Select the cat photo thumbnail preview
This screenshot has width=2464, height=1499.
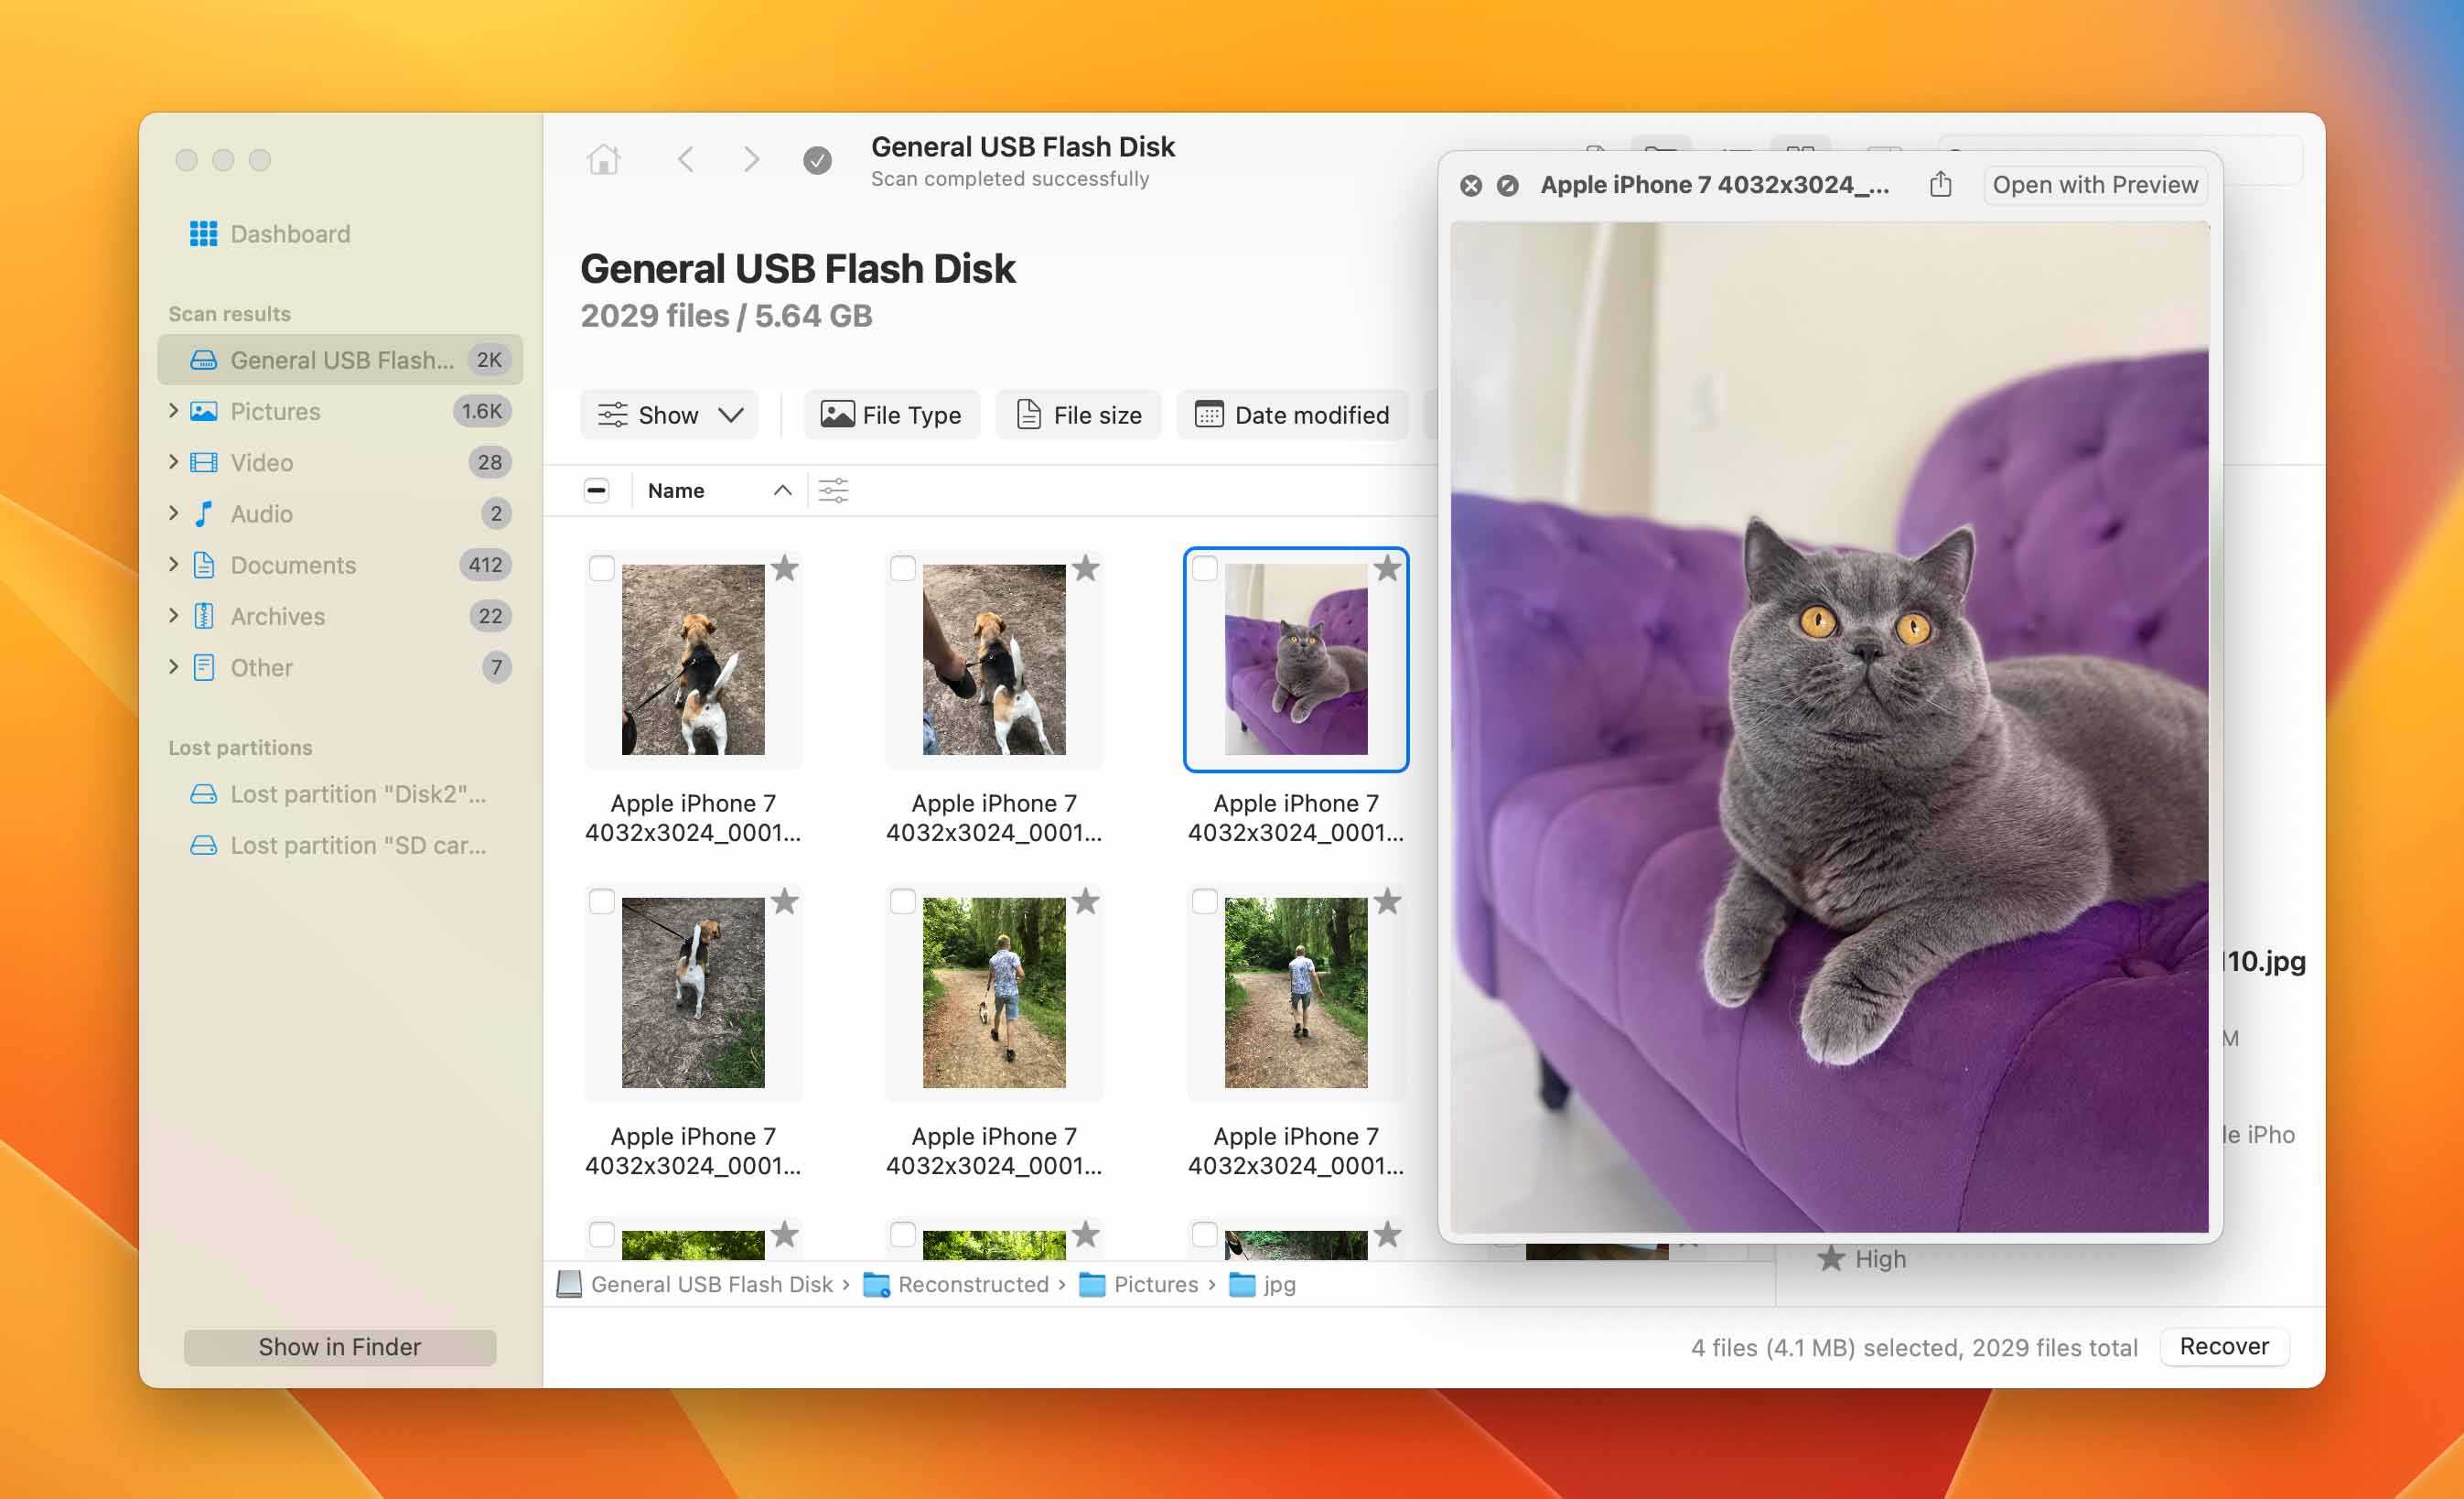pos(1297,658)
